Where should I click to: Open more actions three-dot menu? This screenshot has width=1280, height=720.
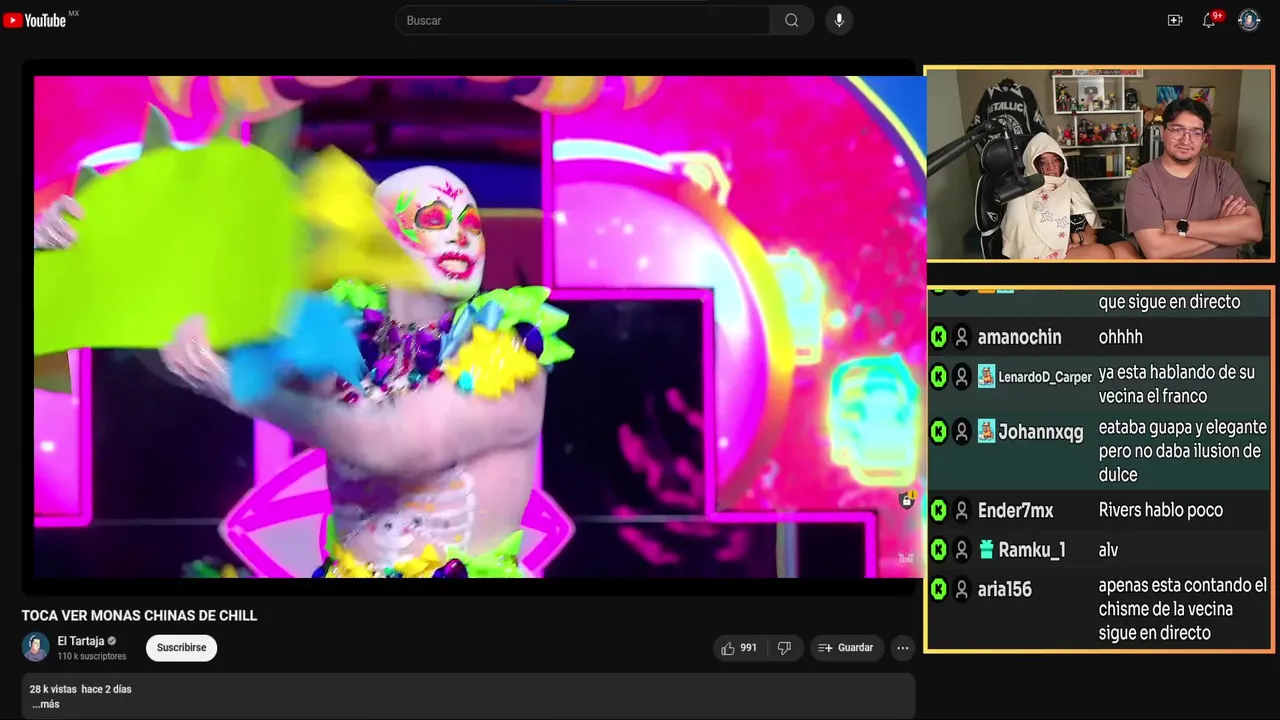tap(903, 648)
